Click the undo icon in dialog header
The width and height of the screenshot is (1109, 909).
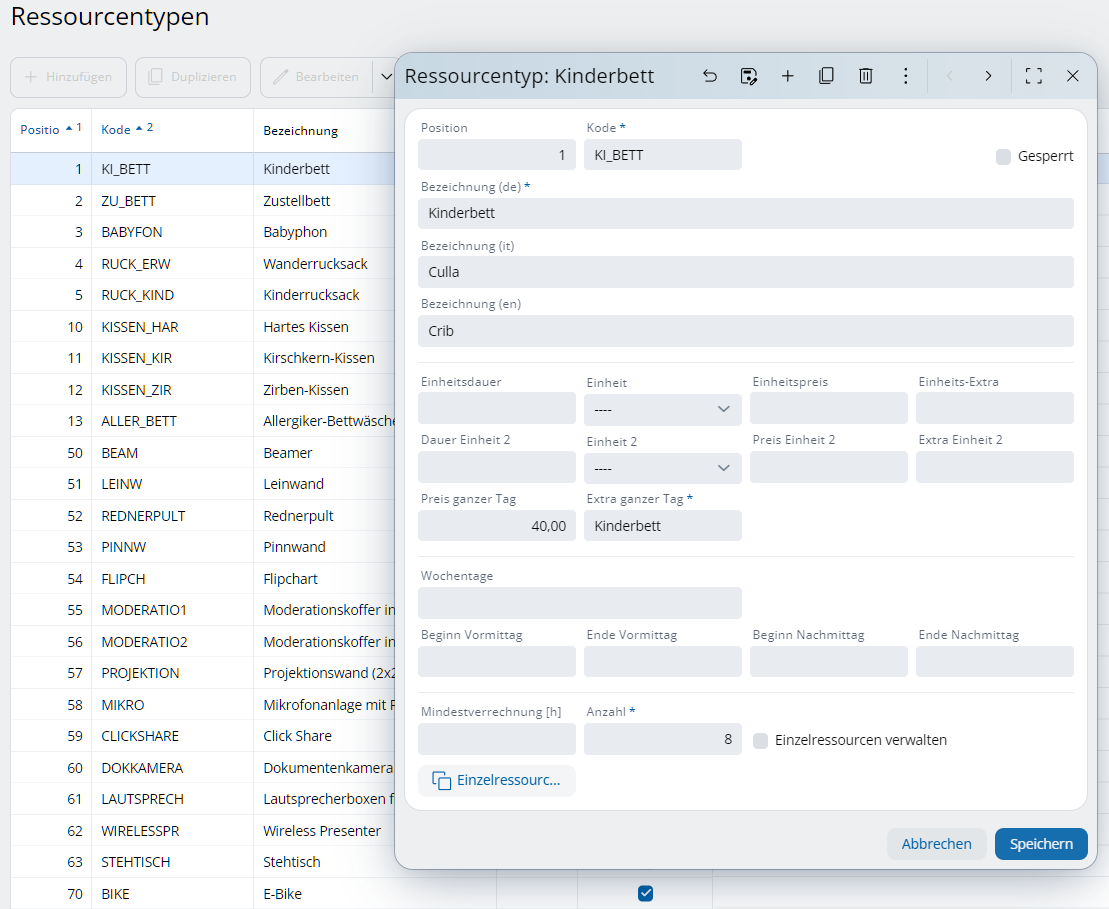[710, 76]
